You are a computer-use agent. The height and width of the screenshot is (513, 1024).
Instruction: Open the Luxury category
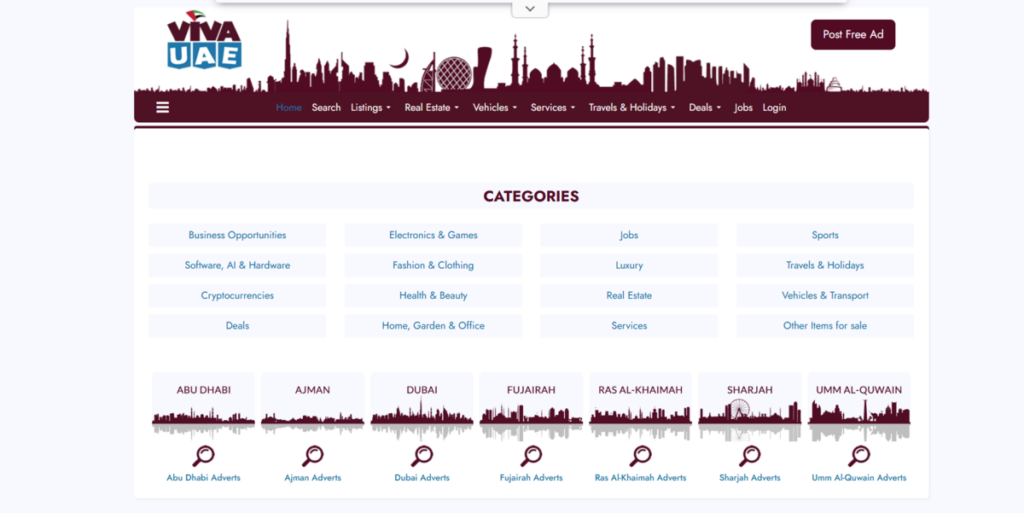coord(629,266)
